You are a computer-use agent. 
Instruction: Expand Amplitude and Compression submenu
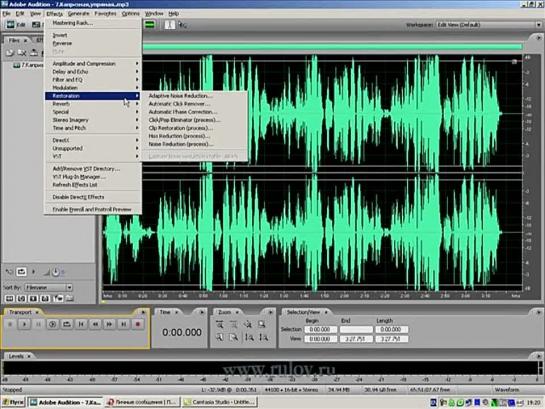[x=92, y=64]
